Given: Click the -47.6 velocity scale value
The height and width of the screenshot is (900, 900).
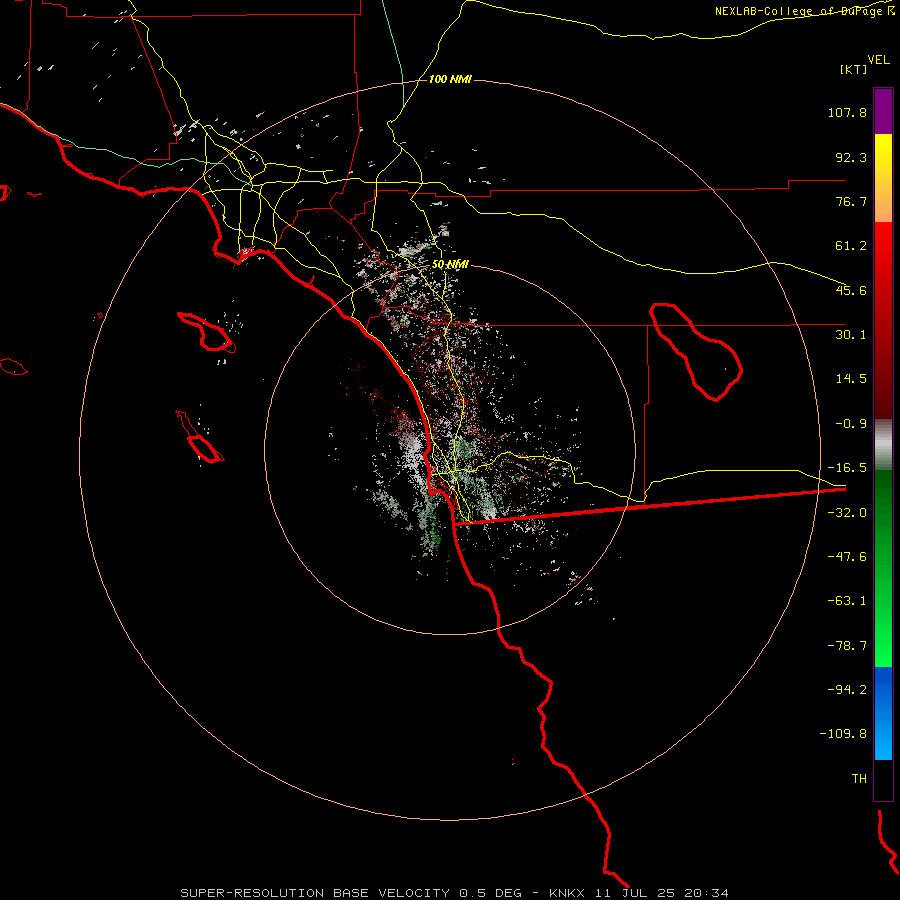Looking at the screenshot, I should tap(847, 557).
